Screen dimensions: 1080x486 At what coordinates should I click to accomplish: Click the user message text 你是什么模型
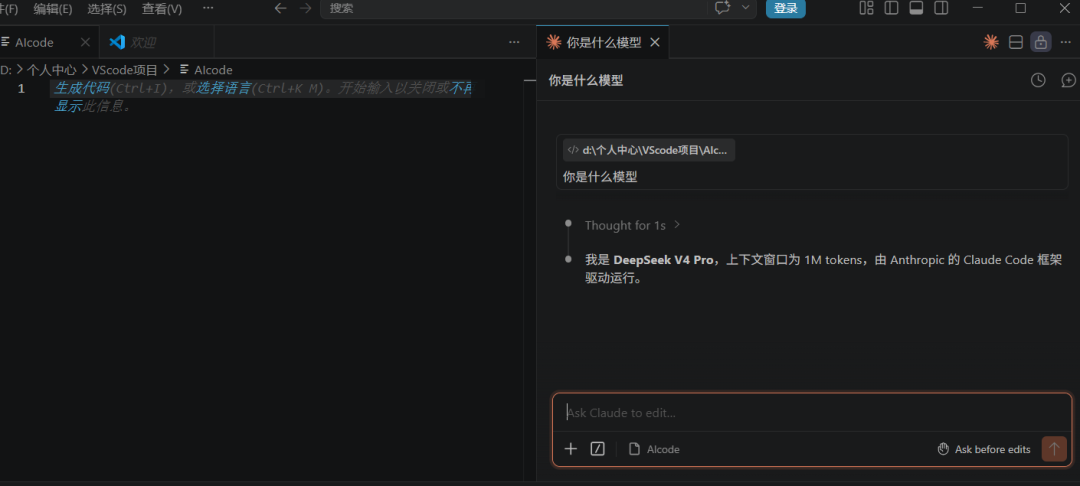(x=600, y=177)
